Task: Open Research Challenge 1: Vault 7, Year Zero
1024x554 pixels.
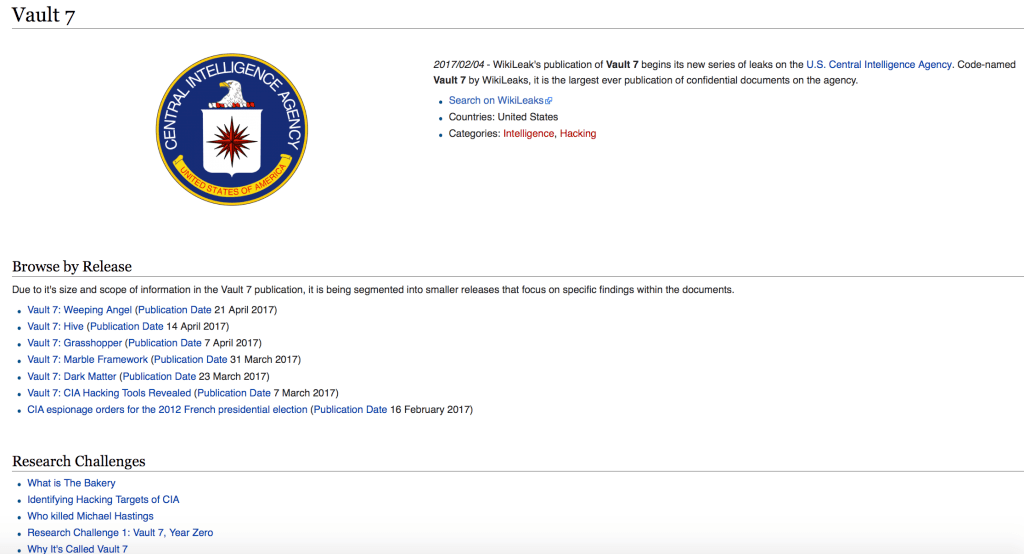Action: click(120, 532)
